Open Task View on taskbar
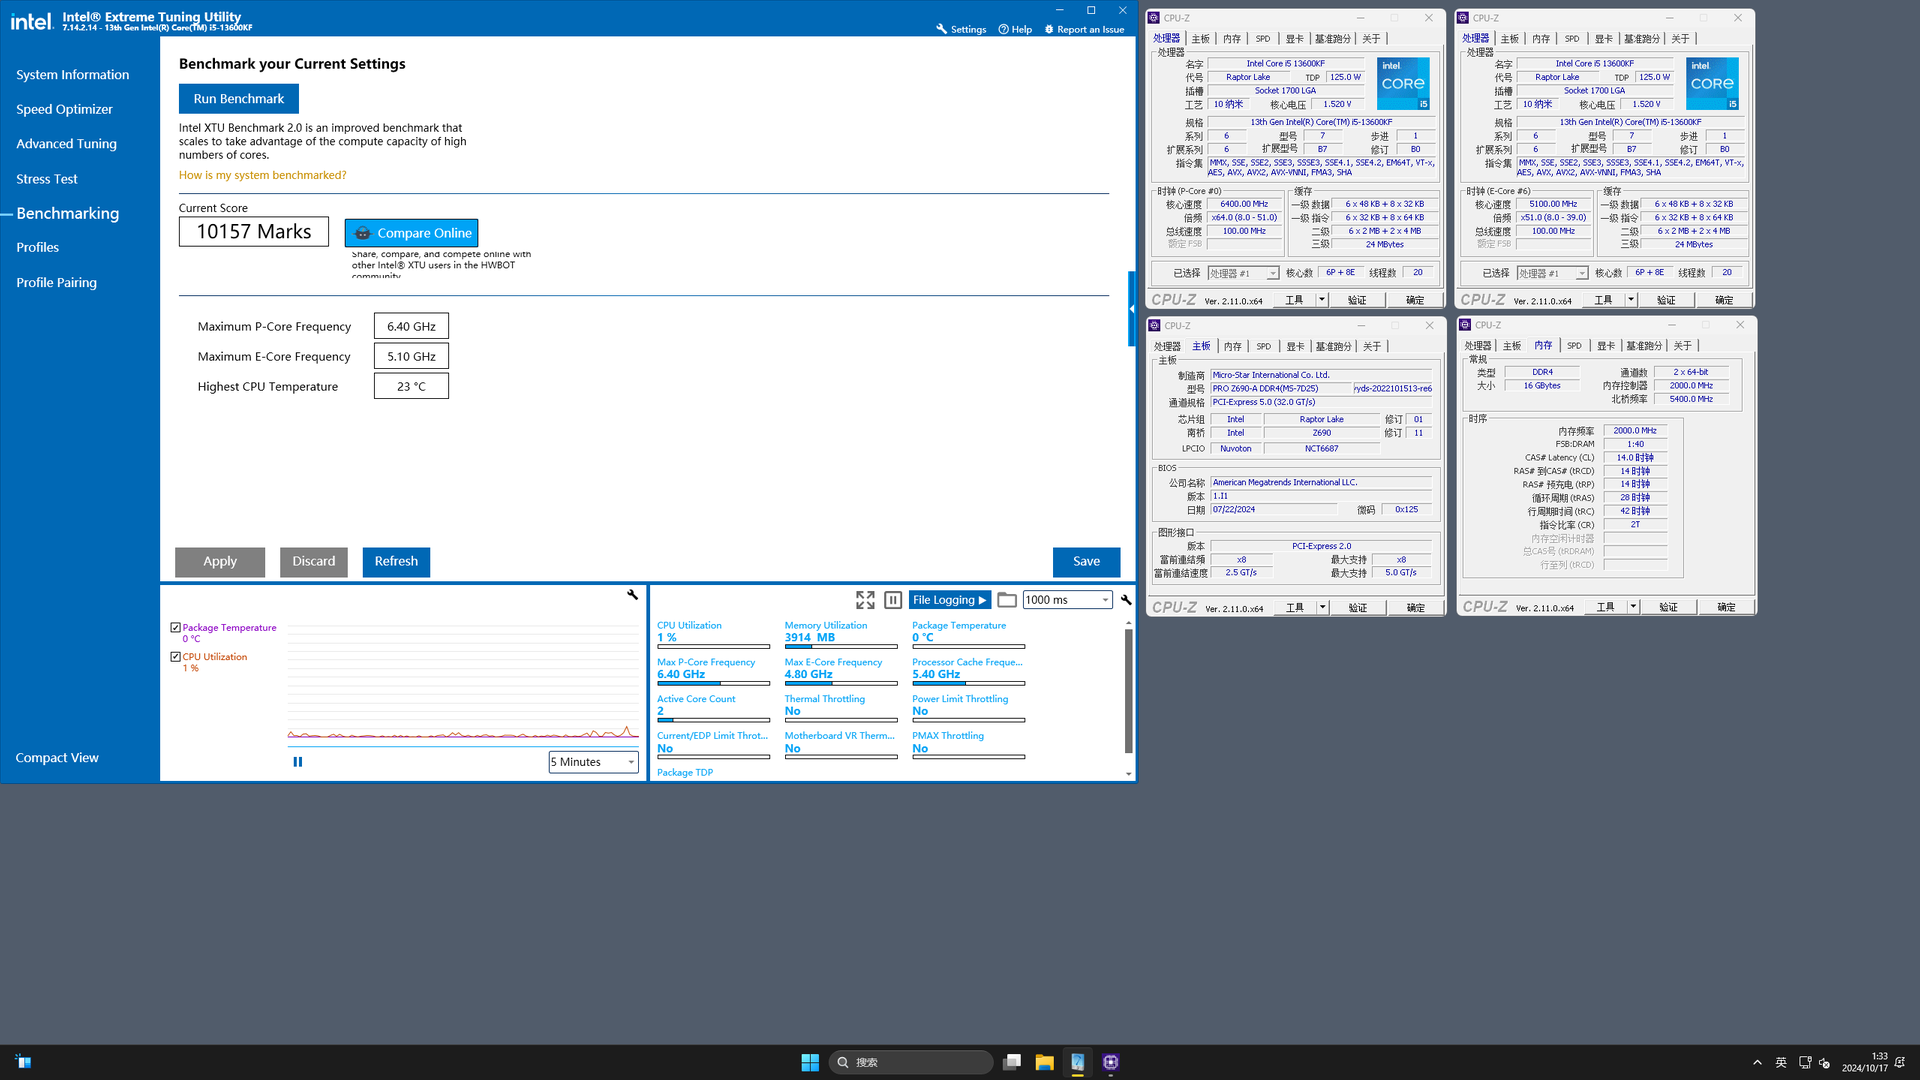This screenshot has width=1920, height=1080. coord(1012,1062)
